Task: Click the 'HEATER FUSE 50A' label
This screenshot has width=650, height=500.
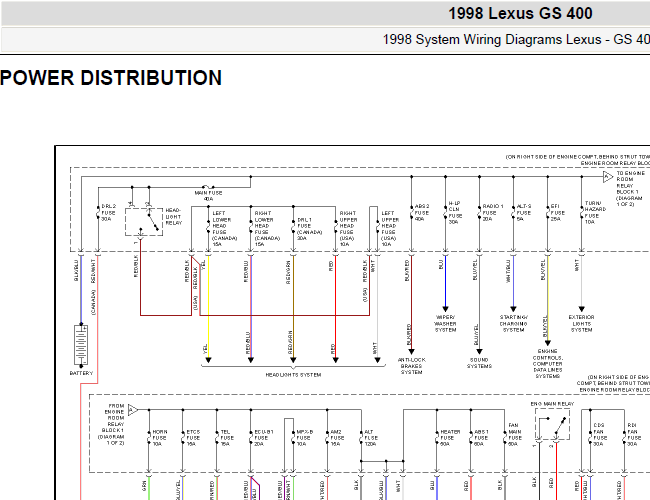Action: click(450, 438)
